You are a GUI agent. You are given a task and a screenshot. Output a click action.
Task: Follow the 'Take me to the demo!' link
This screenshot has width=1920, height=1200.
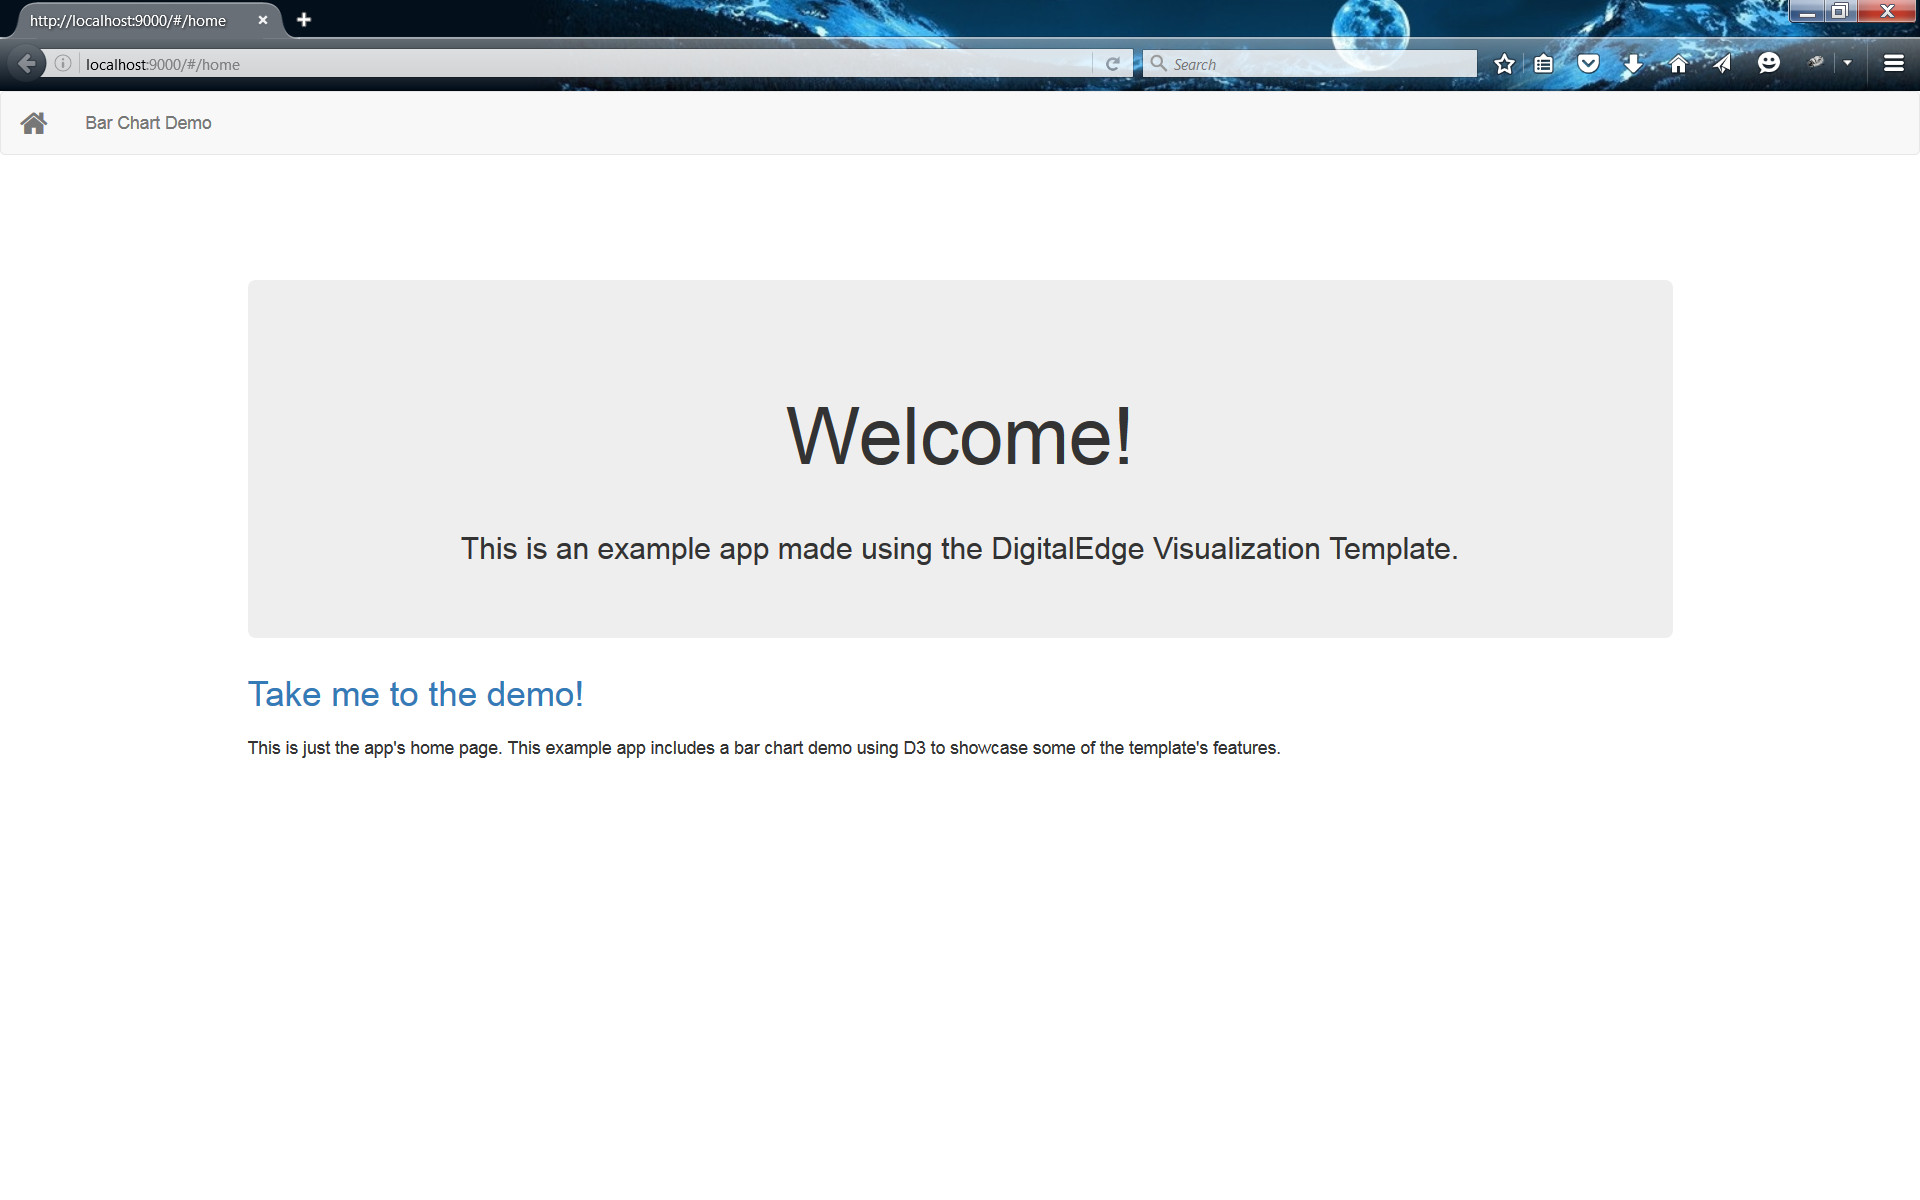[x=415, y=694]
